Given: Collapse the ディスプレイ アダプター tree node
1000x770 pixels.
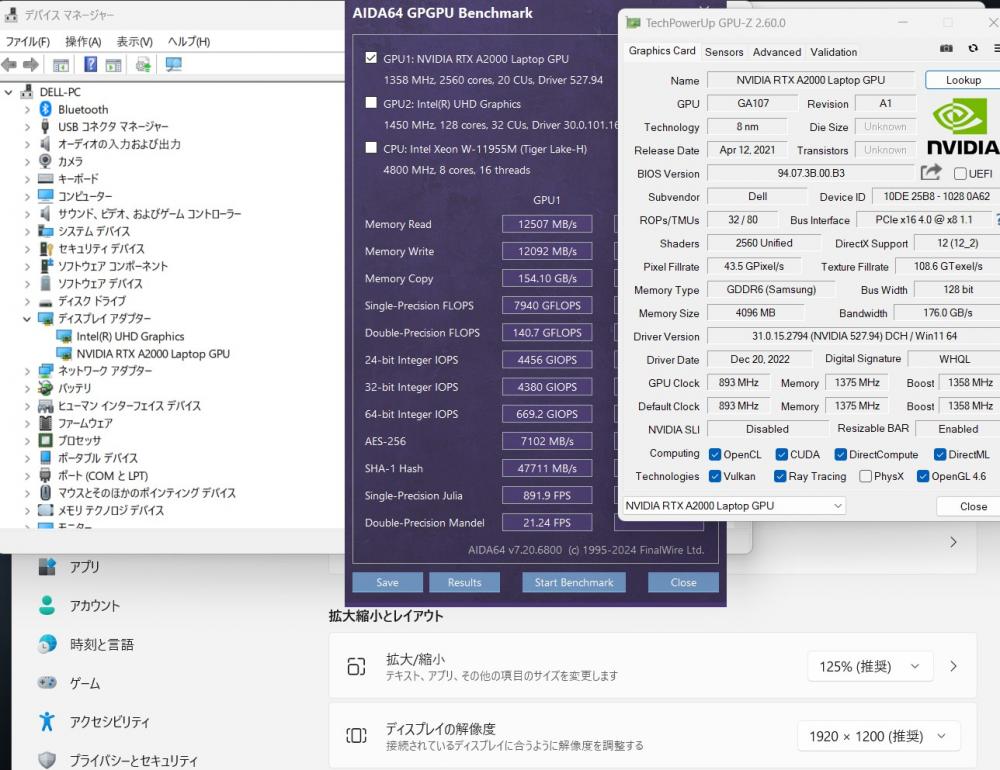Looking at the screenshot, I should 27,318.
